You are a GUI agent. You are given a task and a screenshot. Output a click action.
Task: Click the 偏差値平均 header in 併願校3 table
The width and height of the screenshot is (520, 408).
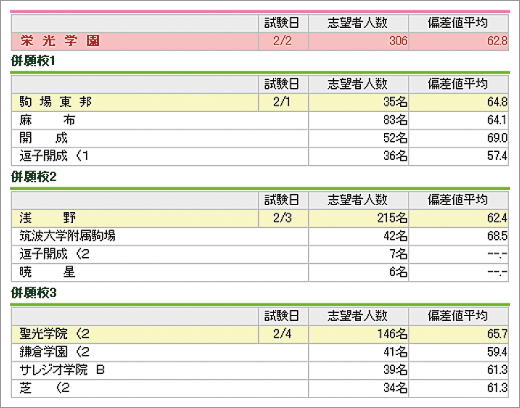(458, 316)
